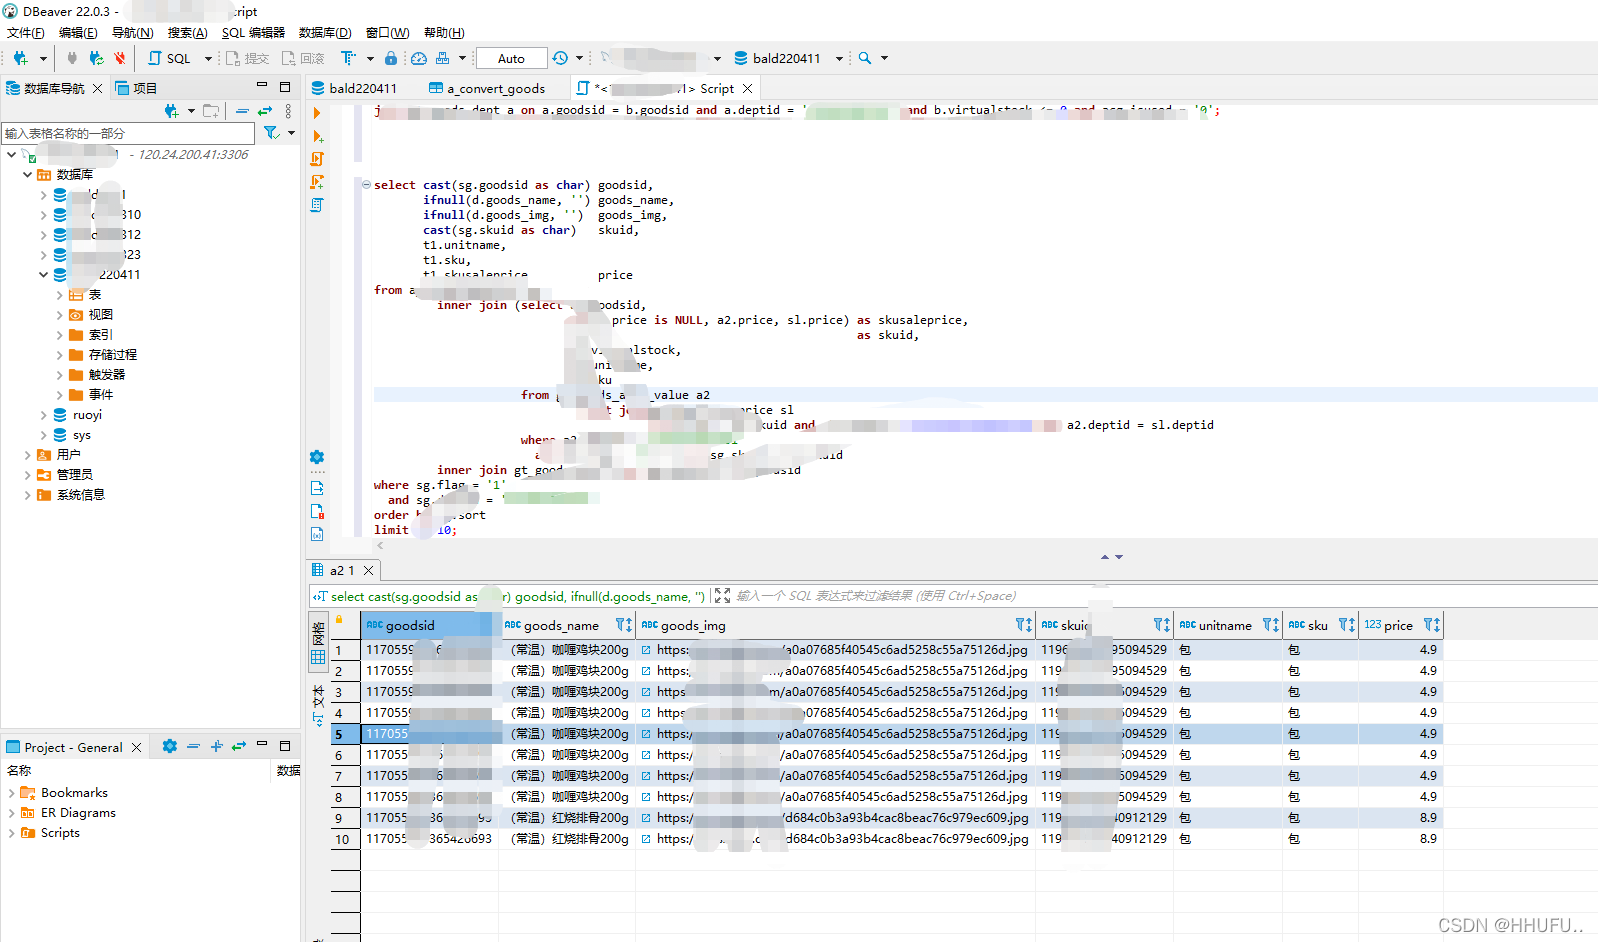Expand the 表 folder

[60, 295]
